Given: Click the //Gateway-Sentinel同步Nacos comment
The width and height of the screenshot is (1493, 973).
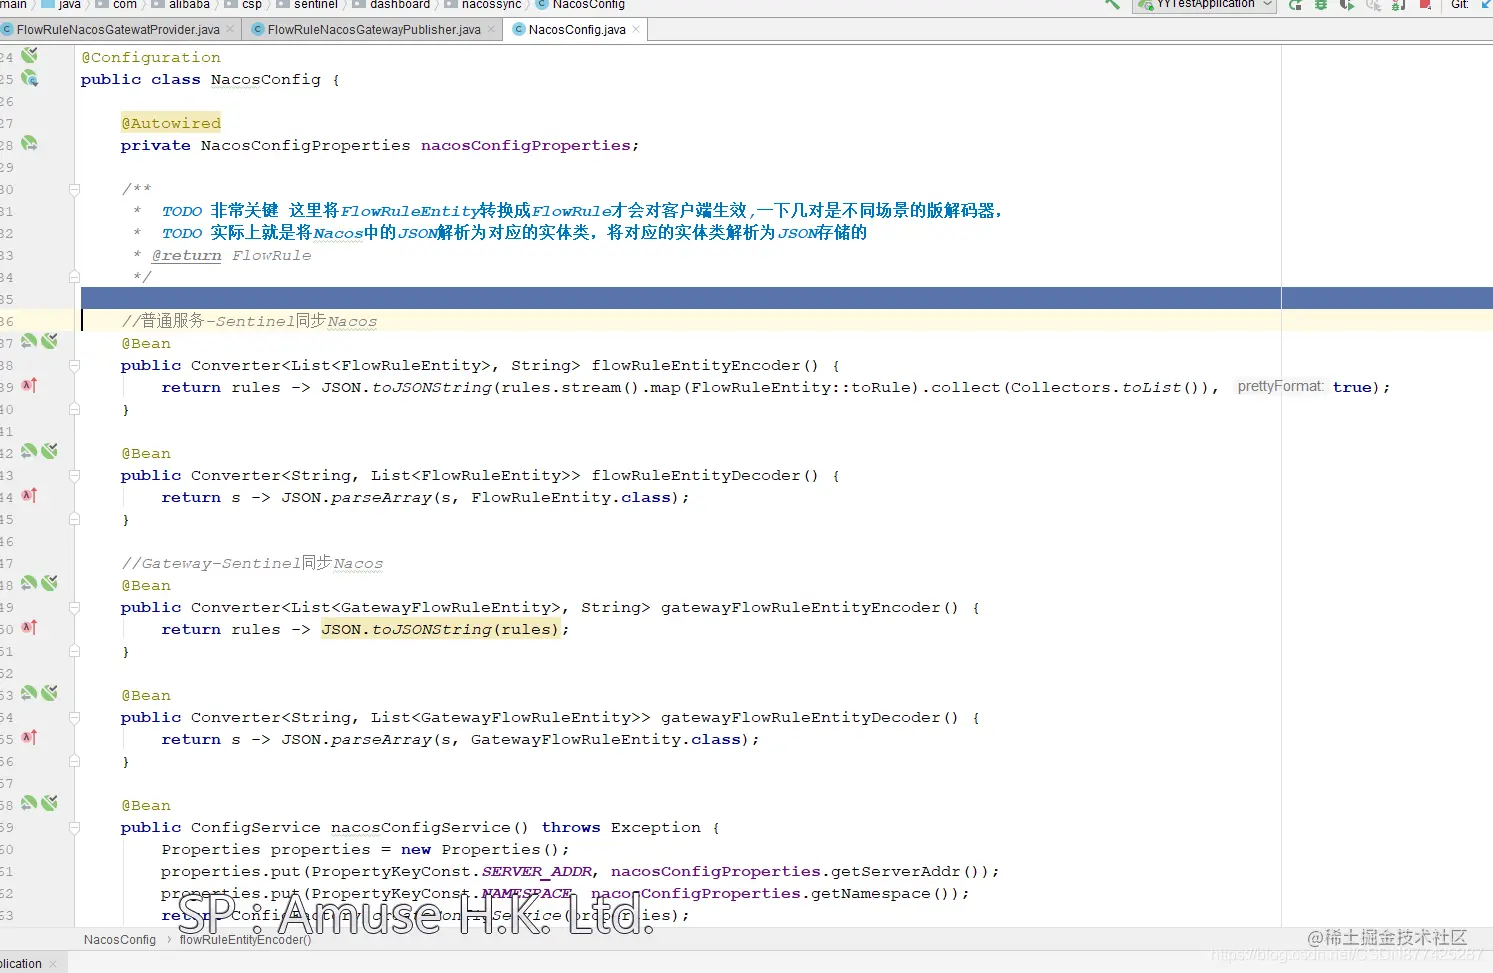Looking at the screenshot, I should [x=252, y=563].
